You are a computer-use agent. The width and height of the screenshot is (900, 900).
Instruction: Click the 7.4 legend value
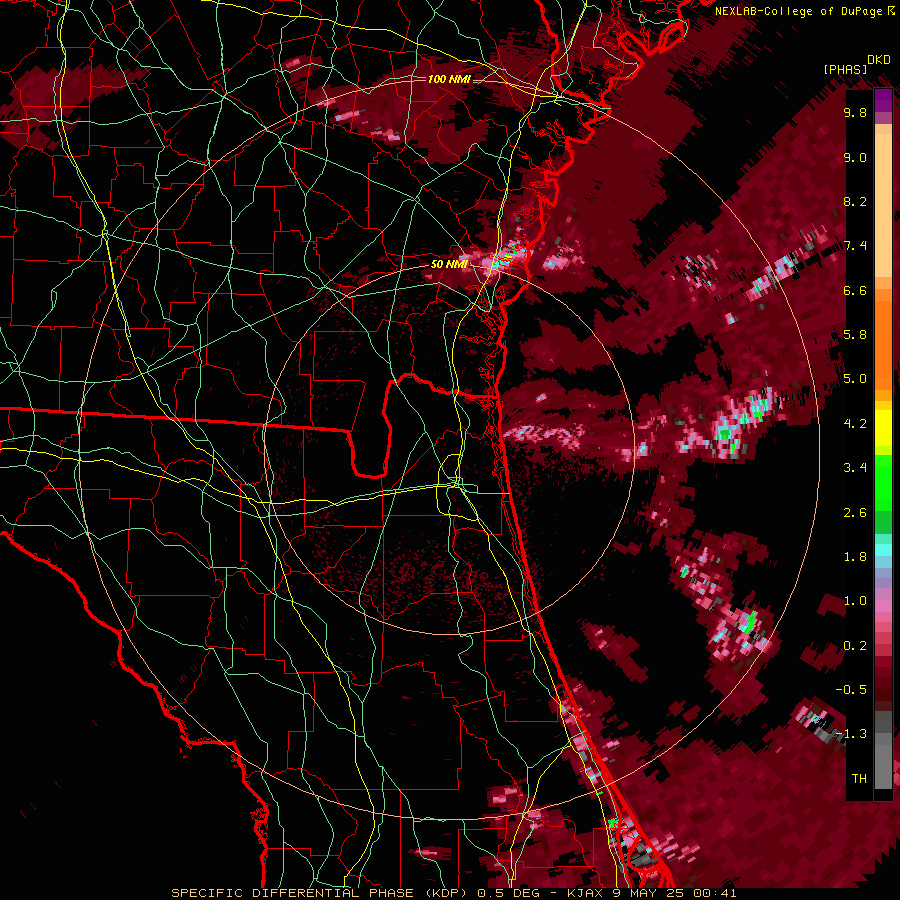click(855, 246)
